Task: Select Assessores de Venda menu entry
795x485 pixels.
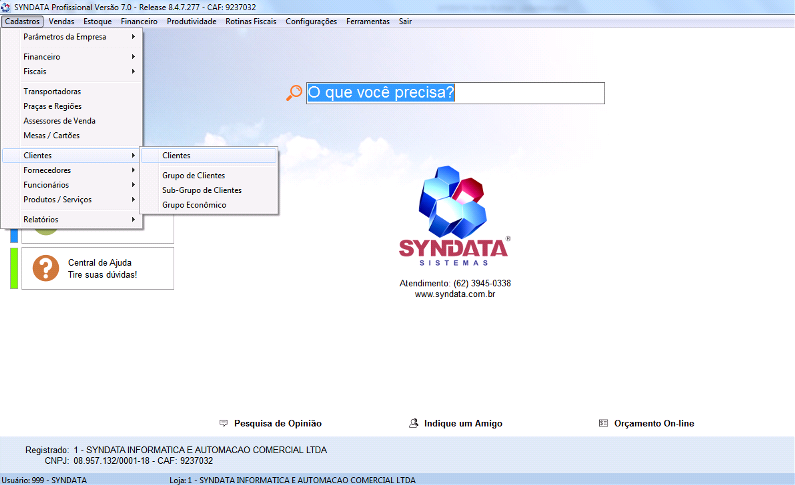Action: pyautogui.click(x=72, y=121)
